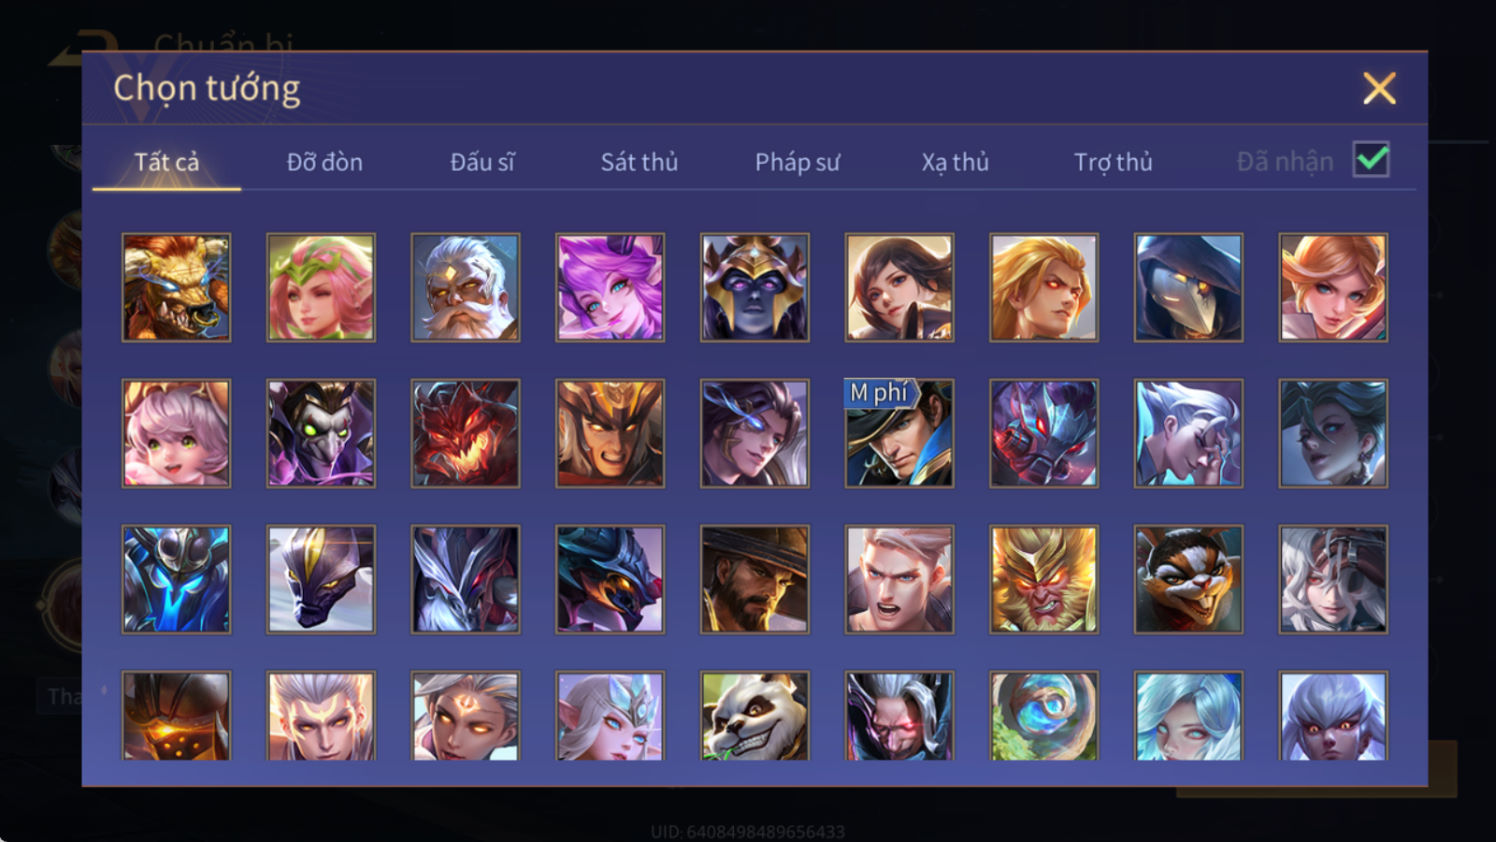
Task: Switch to the Đỡ đòn tab
Action: pos(324,162)
